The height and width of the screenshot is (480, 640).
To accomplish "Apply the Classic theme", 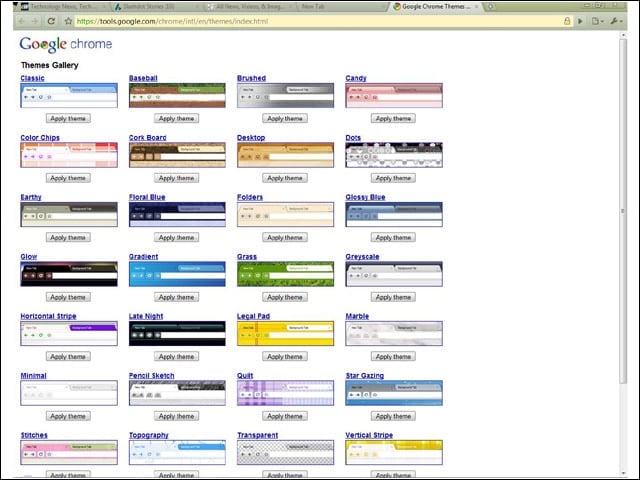I will (x=68, y=118).
